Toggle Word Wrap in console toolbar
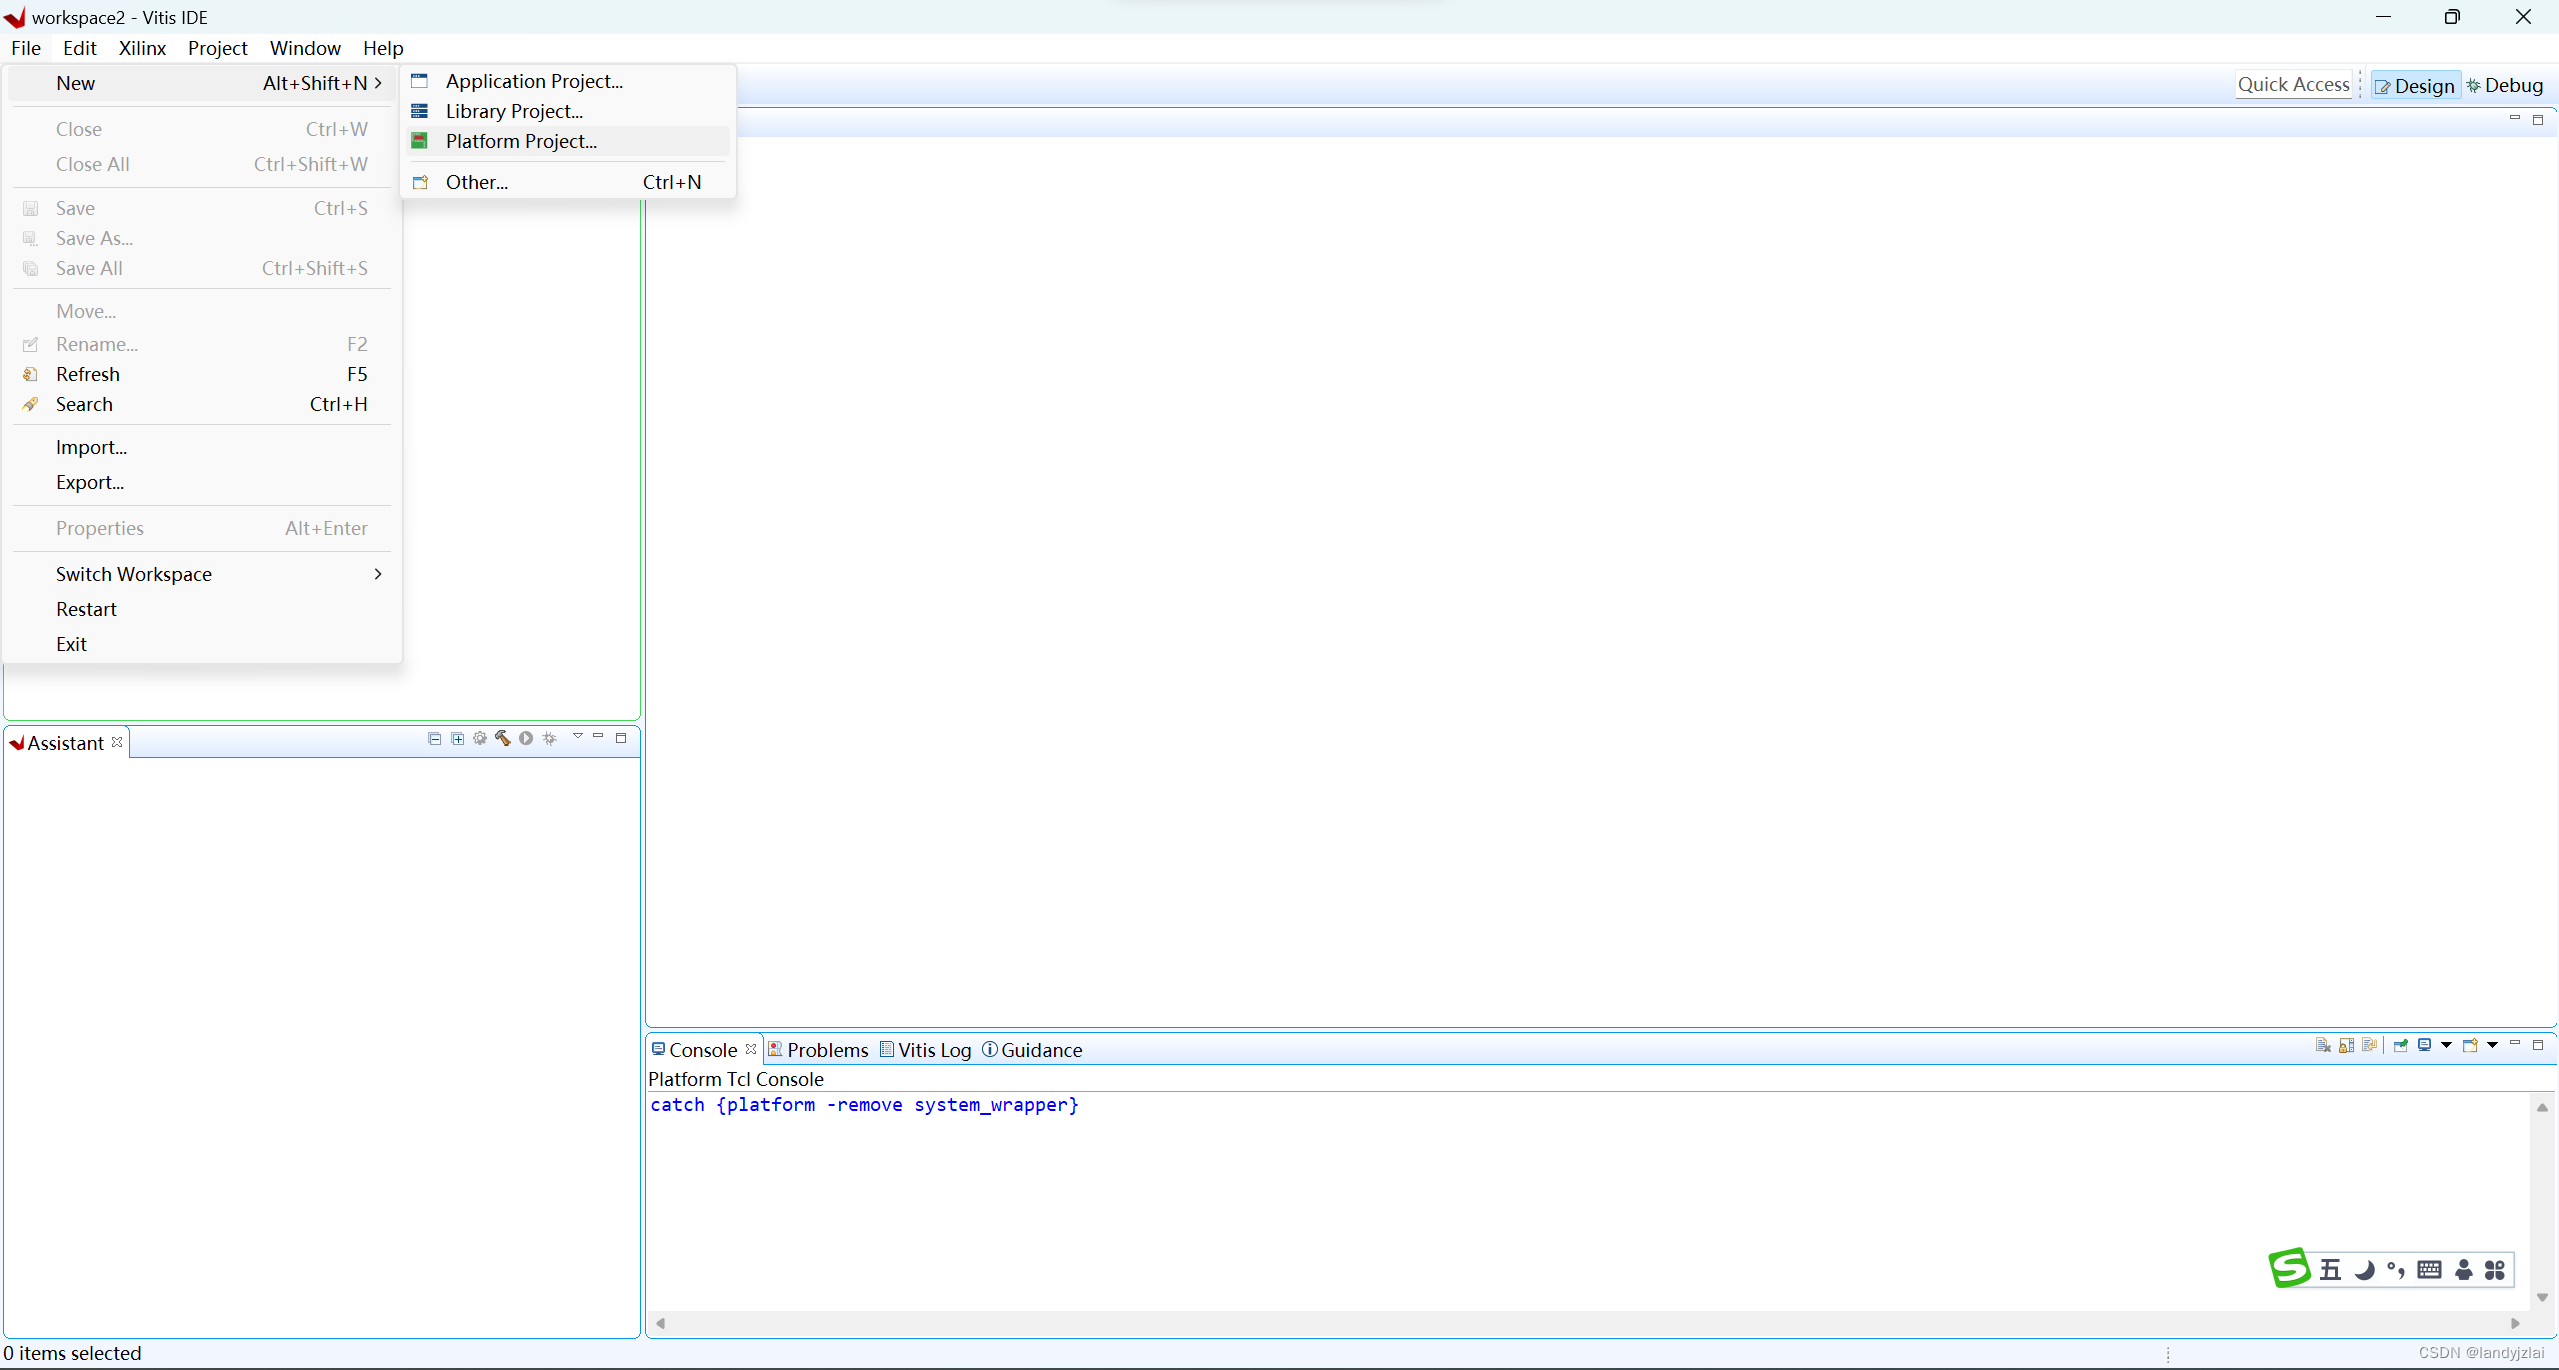 pos(2369,1045)
